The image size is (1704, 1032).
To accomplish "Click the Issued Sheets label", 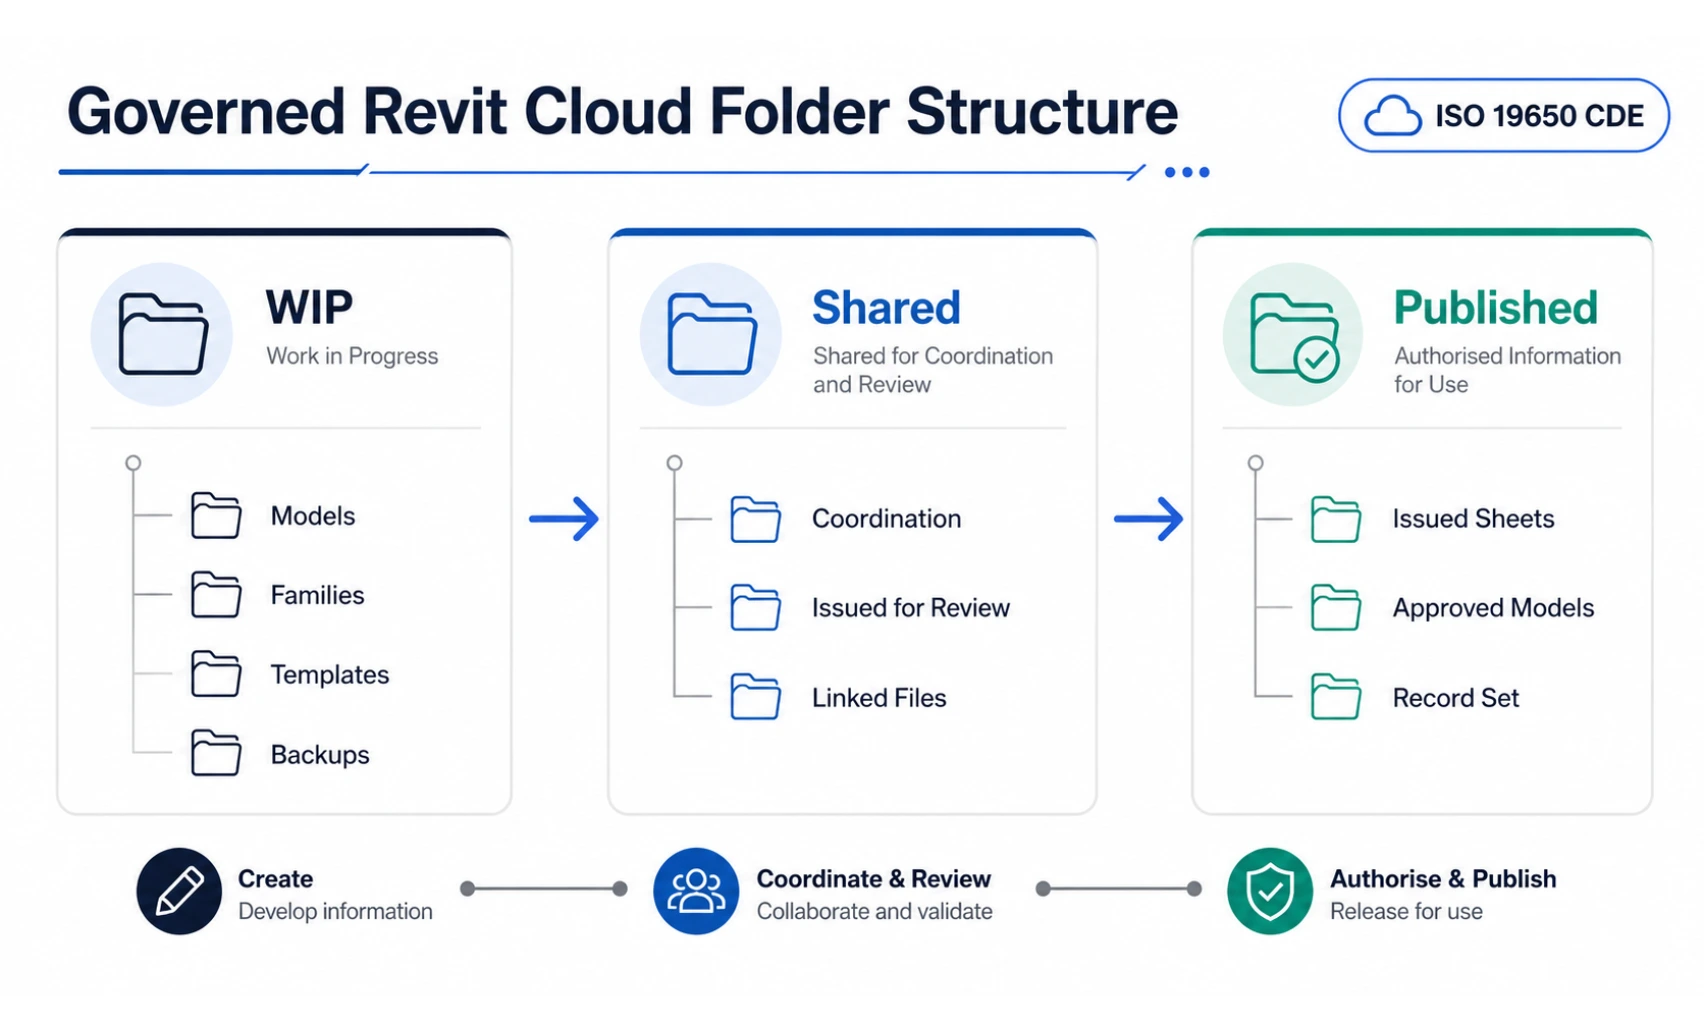I will (x=1473, y=519).
